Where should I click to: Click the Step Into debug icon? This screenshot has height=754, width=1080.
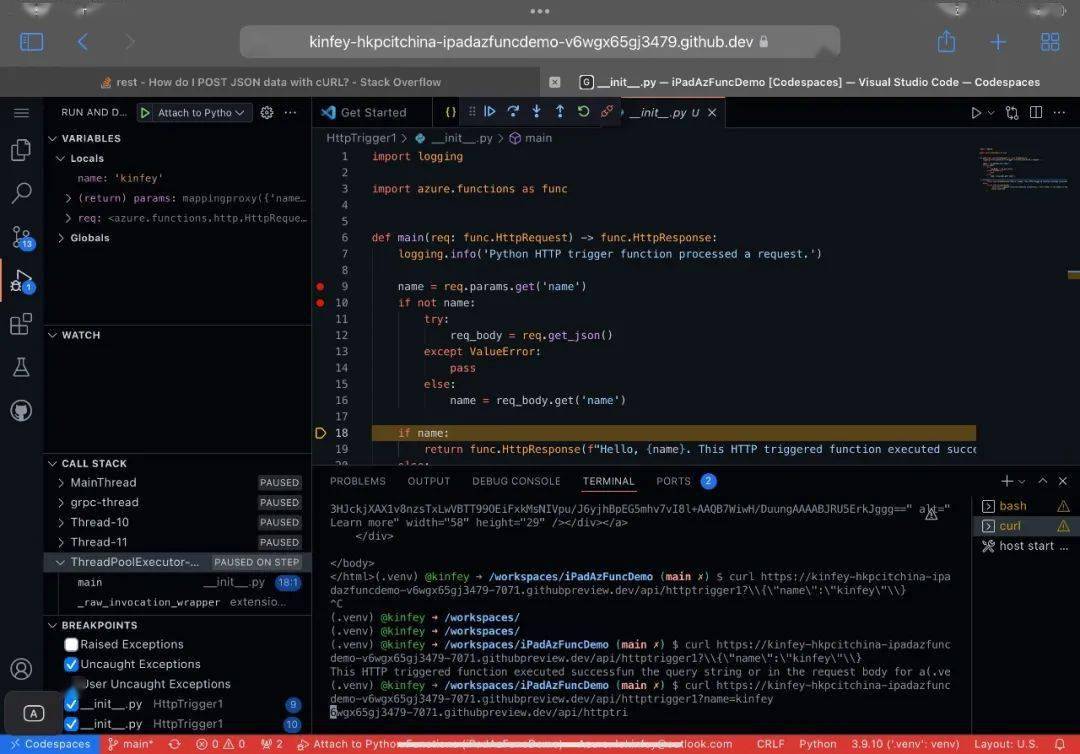coord(536,111)
